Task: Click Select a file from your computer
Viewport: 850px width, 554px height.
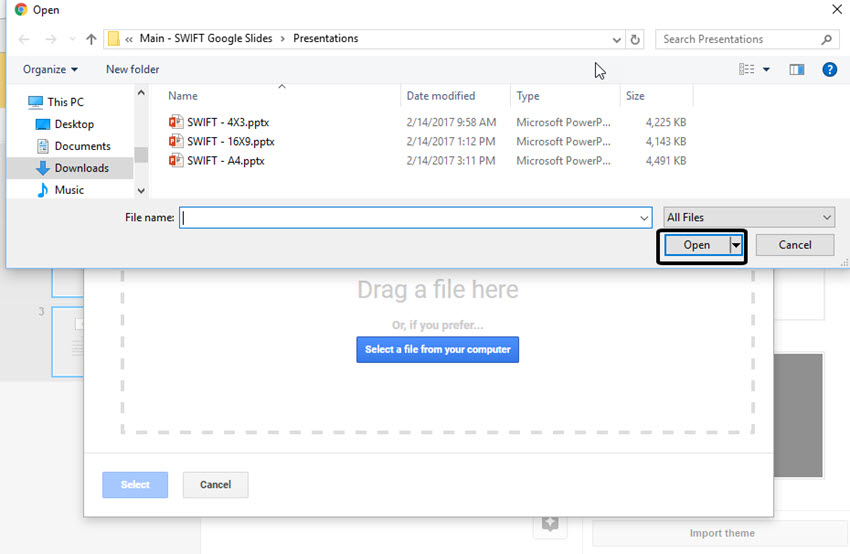Action: [x=437, y=350]
